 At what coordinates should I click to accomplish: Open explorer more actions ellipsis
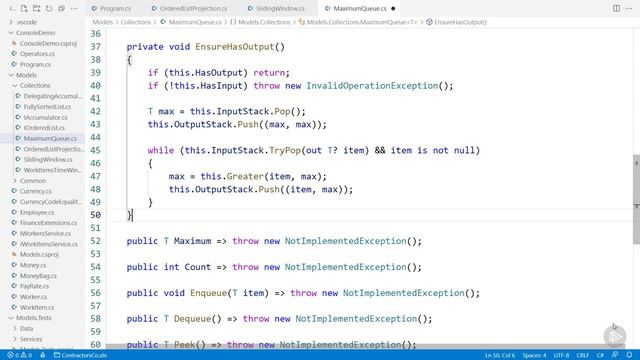pos(74,8)
